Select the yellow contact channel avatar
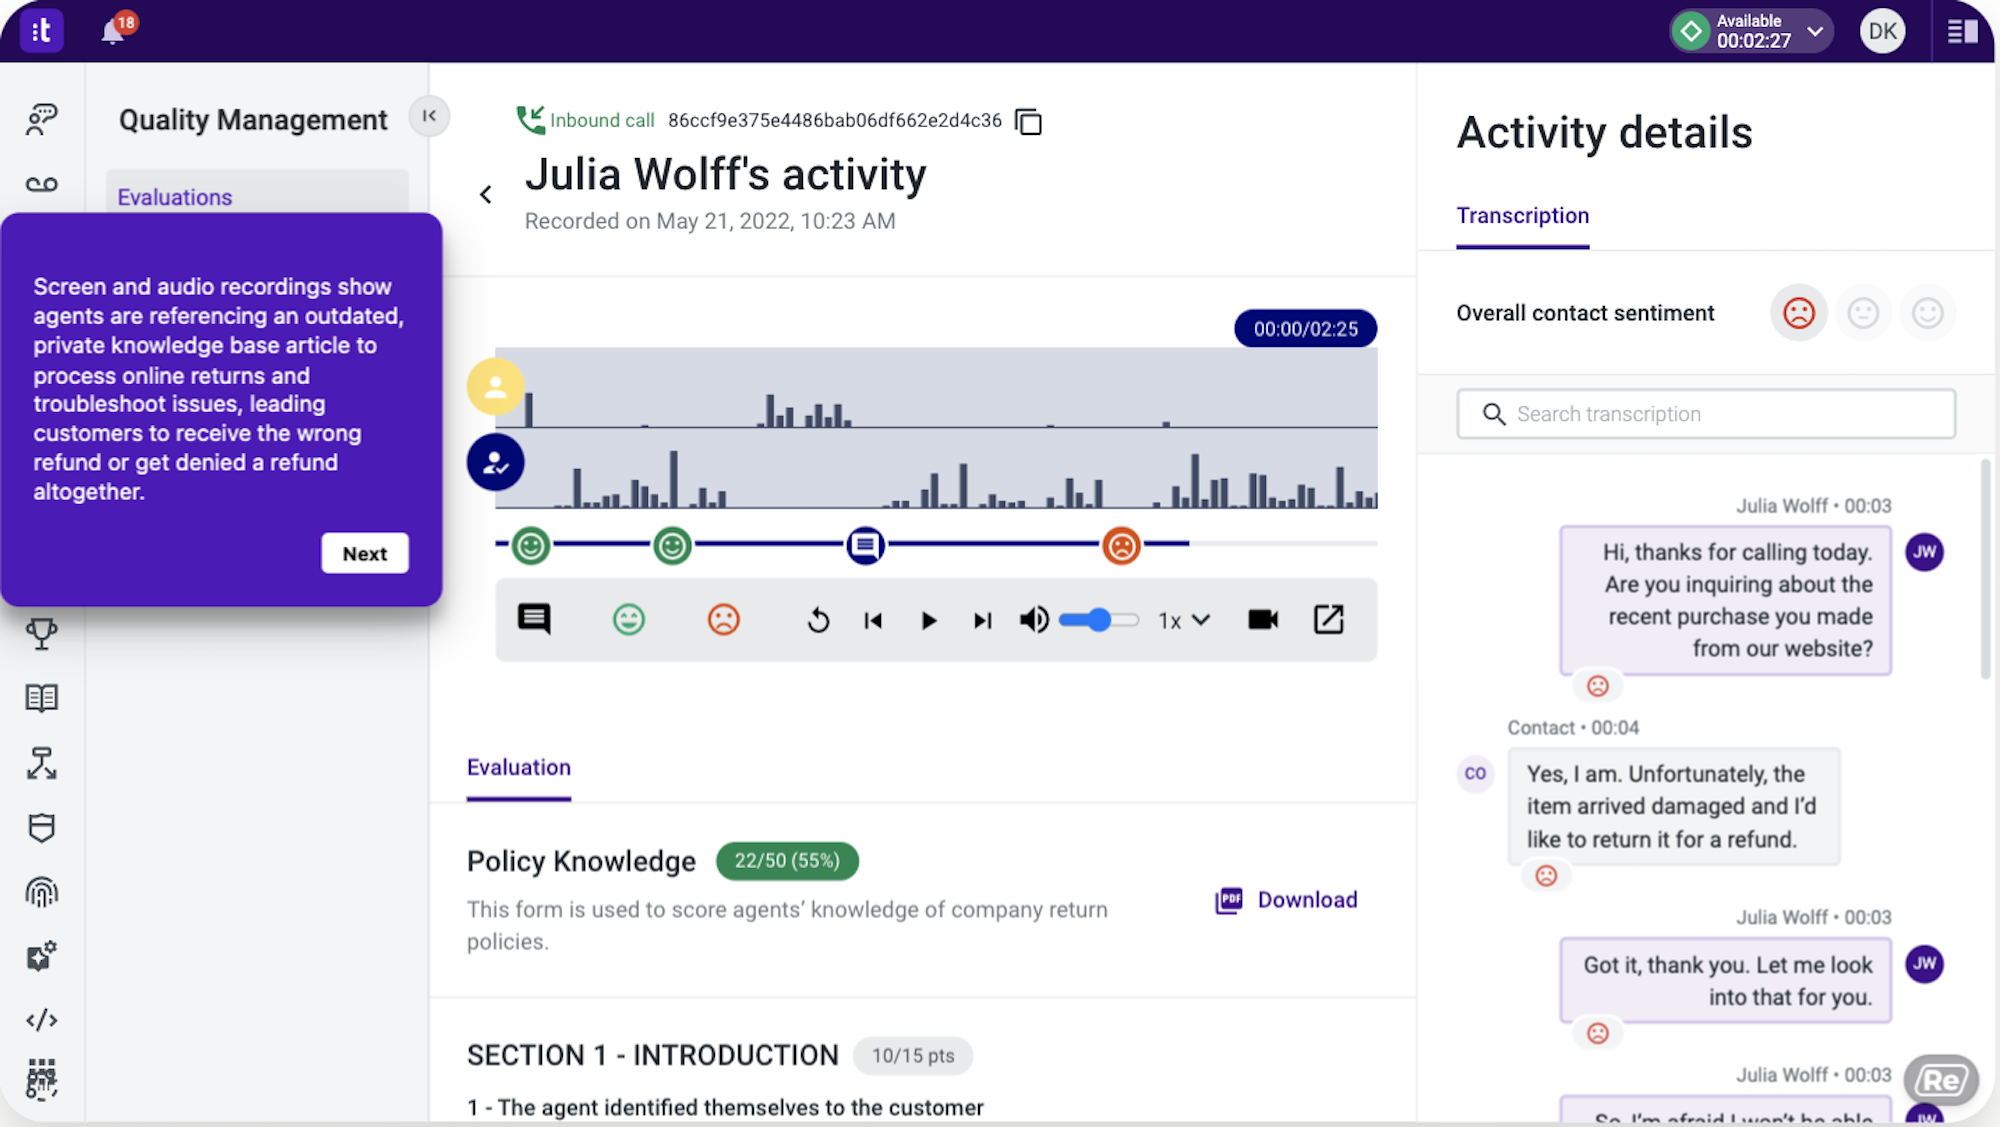The image size is (2000, 1127). click(x=495, y=387)
